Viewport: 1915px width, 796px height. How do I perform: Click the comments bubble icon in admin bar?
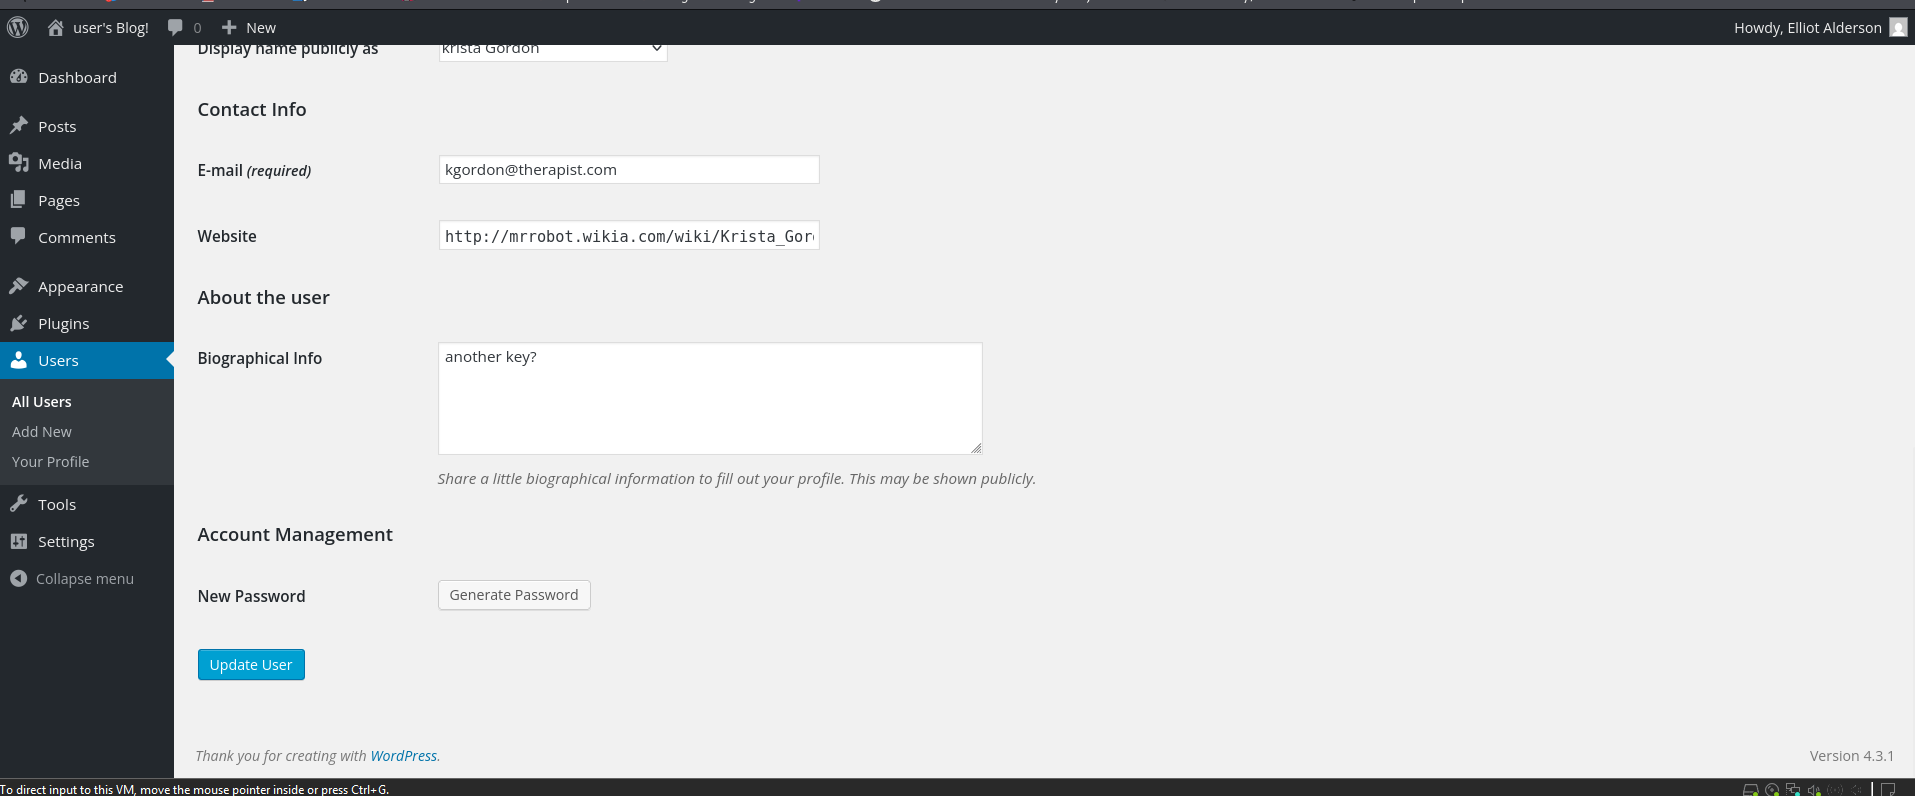pyautogui.click(x=176, y=28)
